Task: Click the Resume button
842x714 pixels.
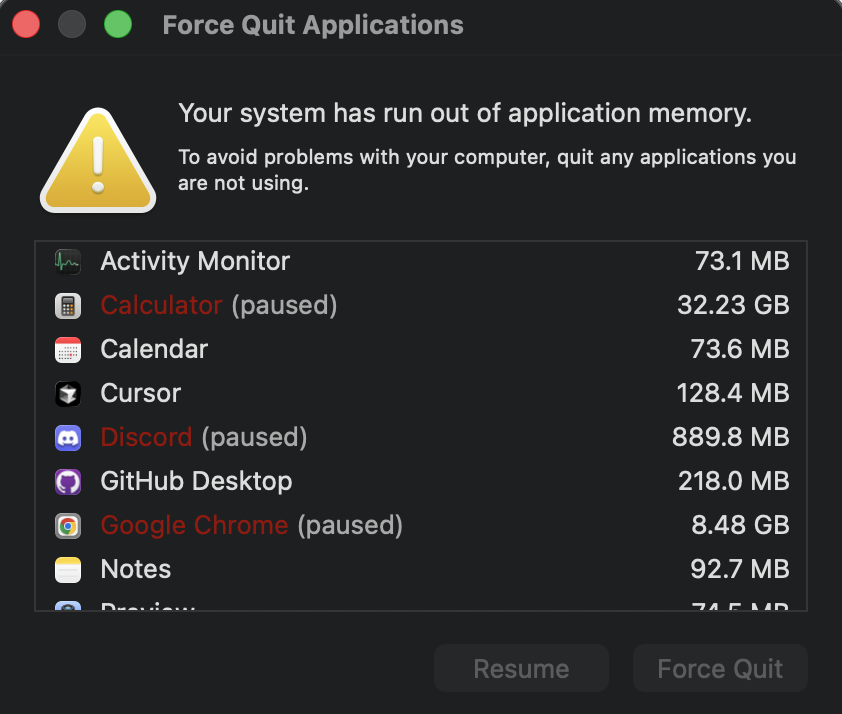Action: click(x=520, y=668)
